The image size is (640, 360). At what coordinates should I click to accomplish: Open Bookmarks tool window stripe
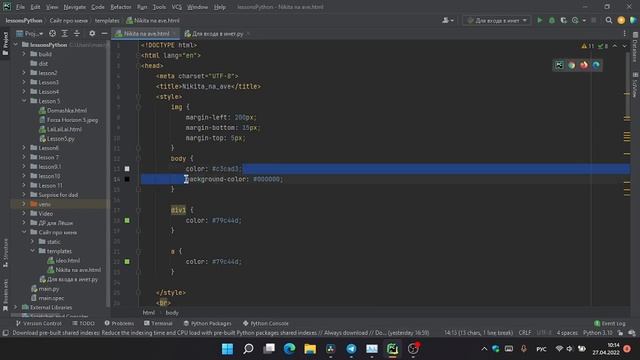click(x=5, y=295)
